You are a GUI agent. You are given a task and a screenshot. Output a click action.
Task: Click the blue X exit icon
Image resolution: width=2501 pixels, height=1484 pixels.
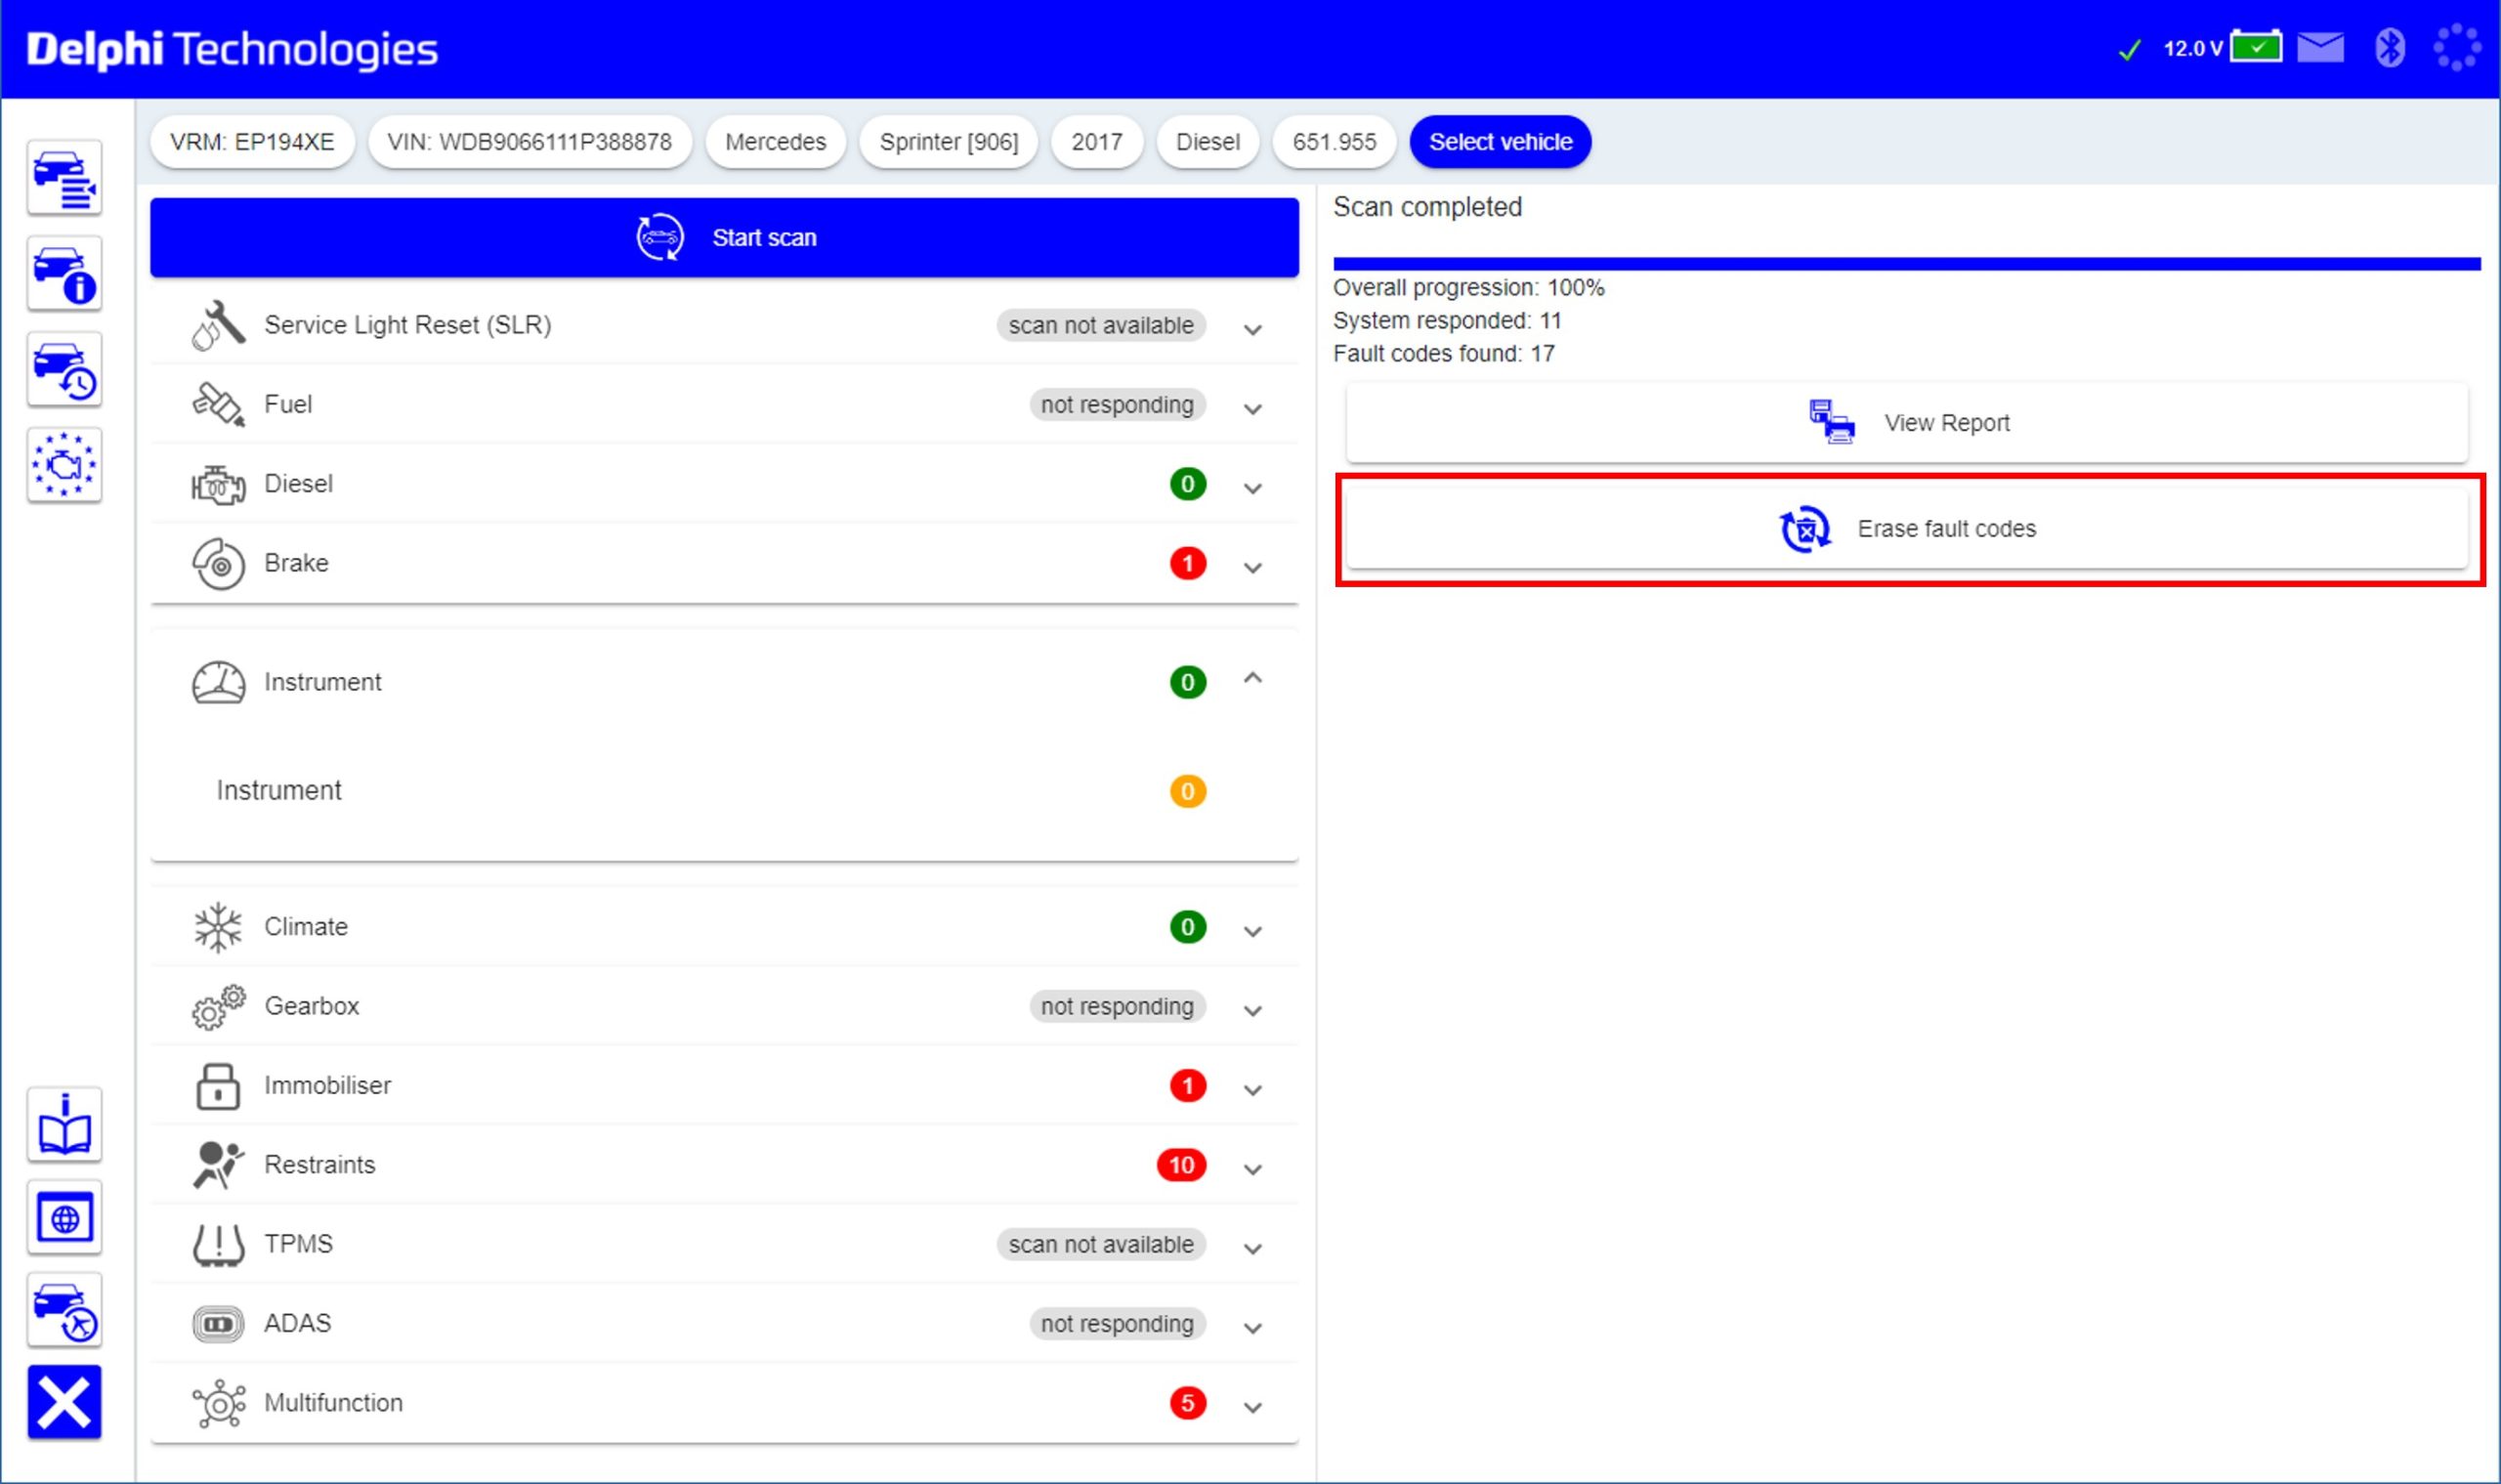pos(64,1402)
